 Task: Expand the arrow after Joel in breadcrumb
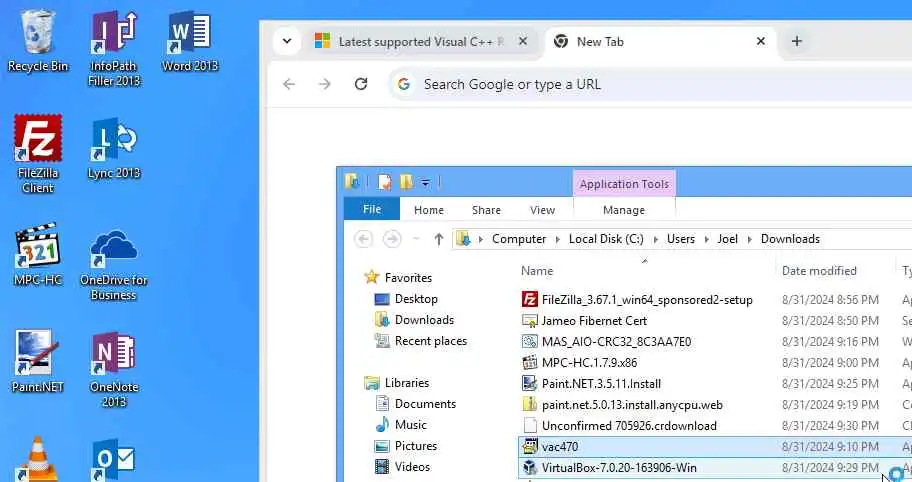[x=749, y=239]
